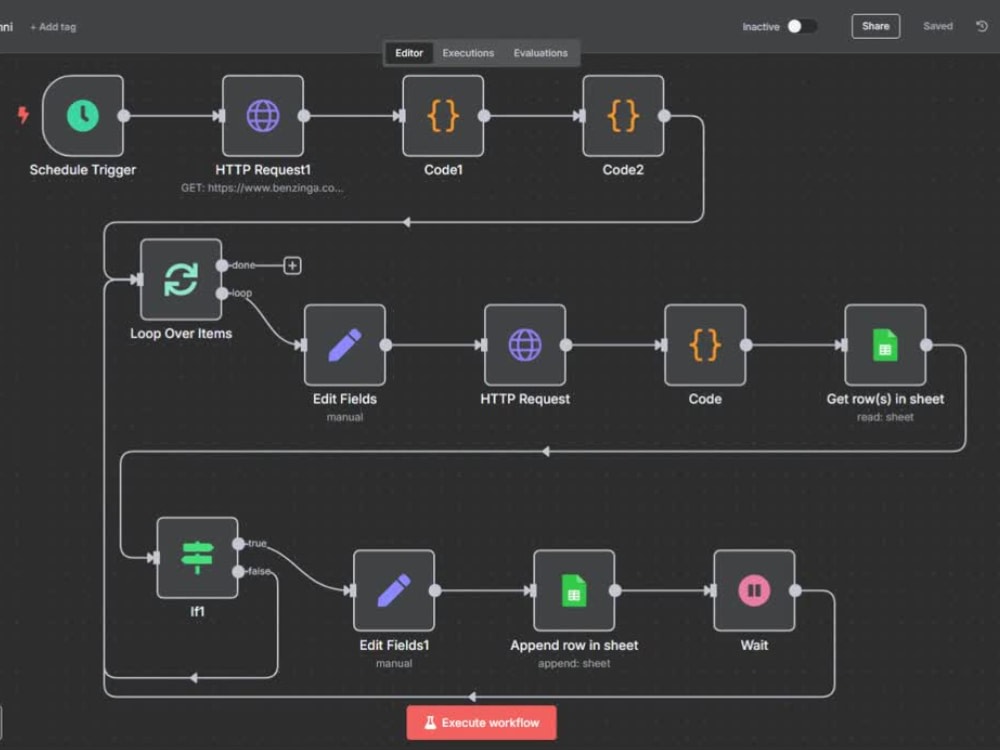Image resolution: width=1000 pixels, height=750 pixels.
Task: Click the 'manual' subtitle under Edit Fields1
Action: (x=394, y=663)
